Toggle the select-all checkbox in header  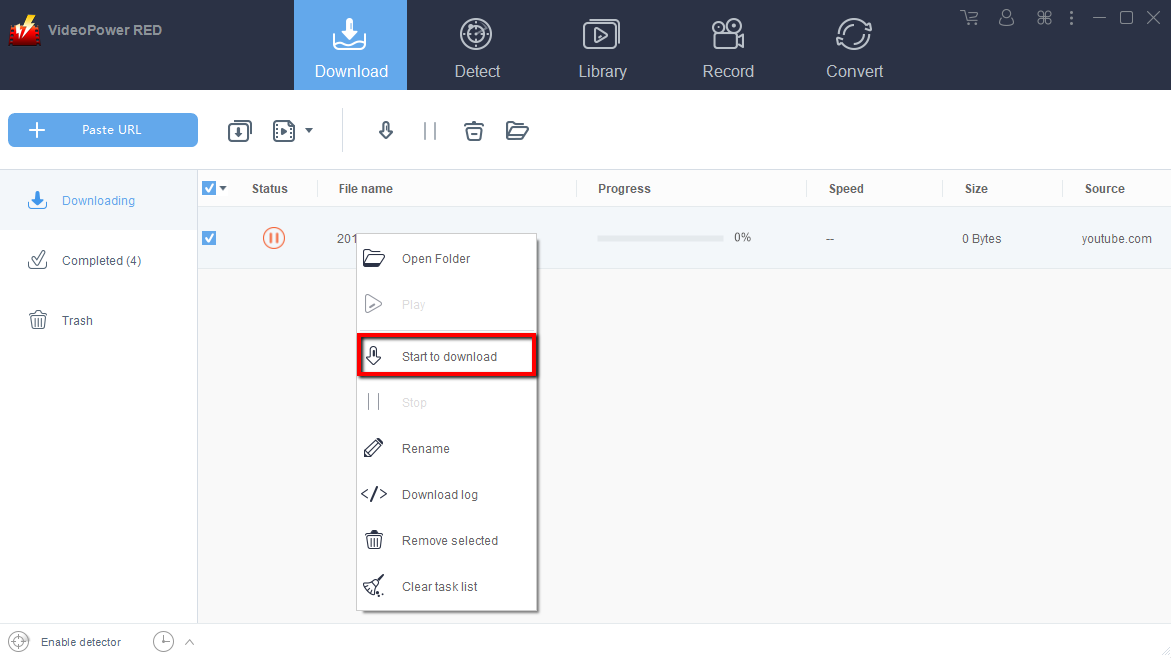[x=209, y=188]
